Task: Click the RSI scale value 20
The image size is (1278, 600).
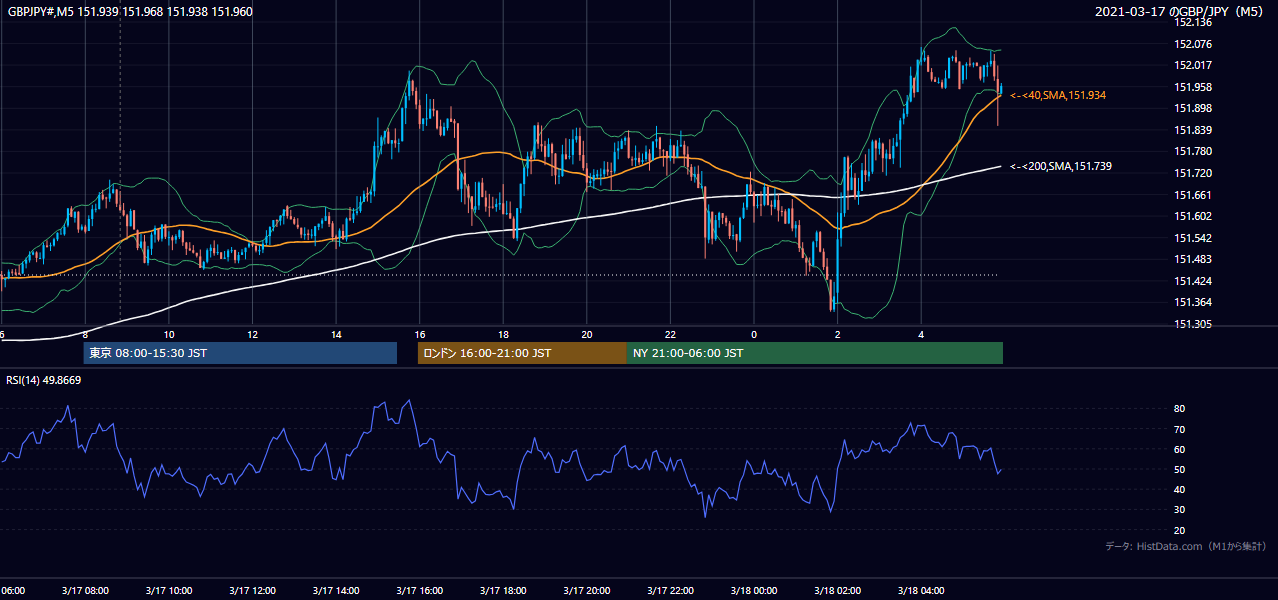Action: point(1180,530)
